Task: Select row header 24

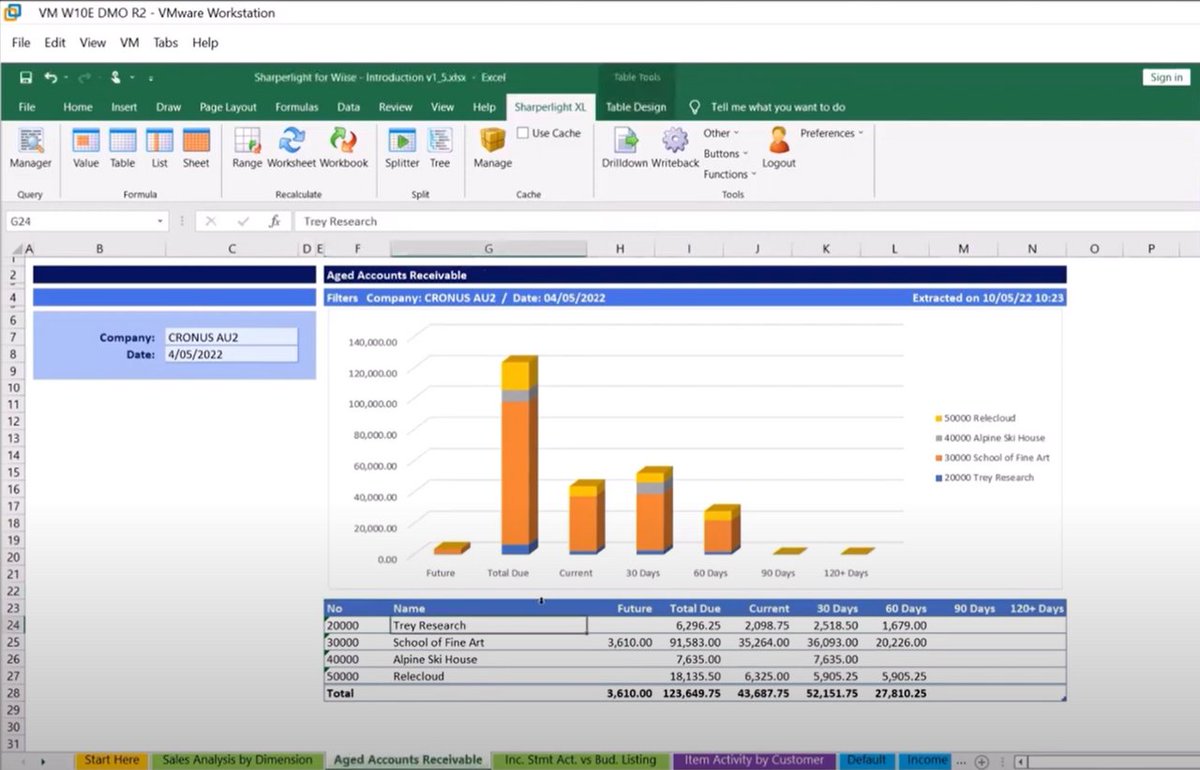Action: (x=12, y=625)
